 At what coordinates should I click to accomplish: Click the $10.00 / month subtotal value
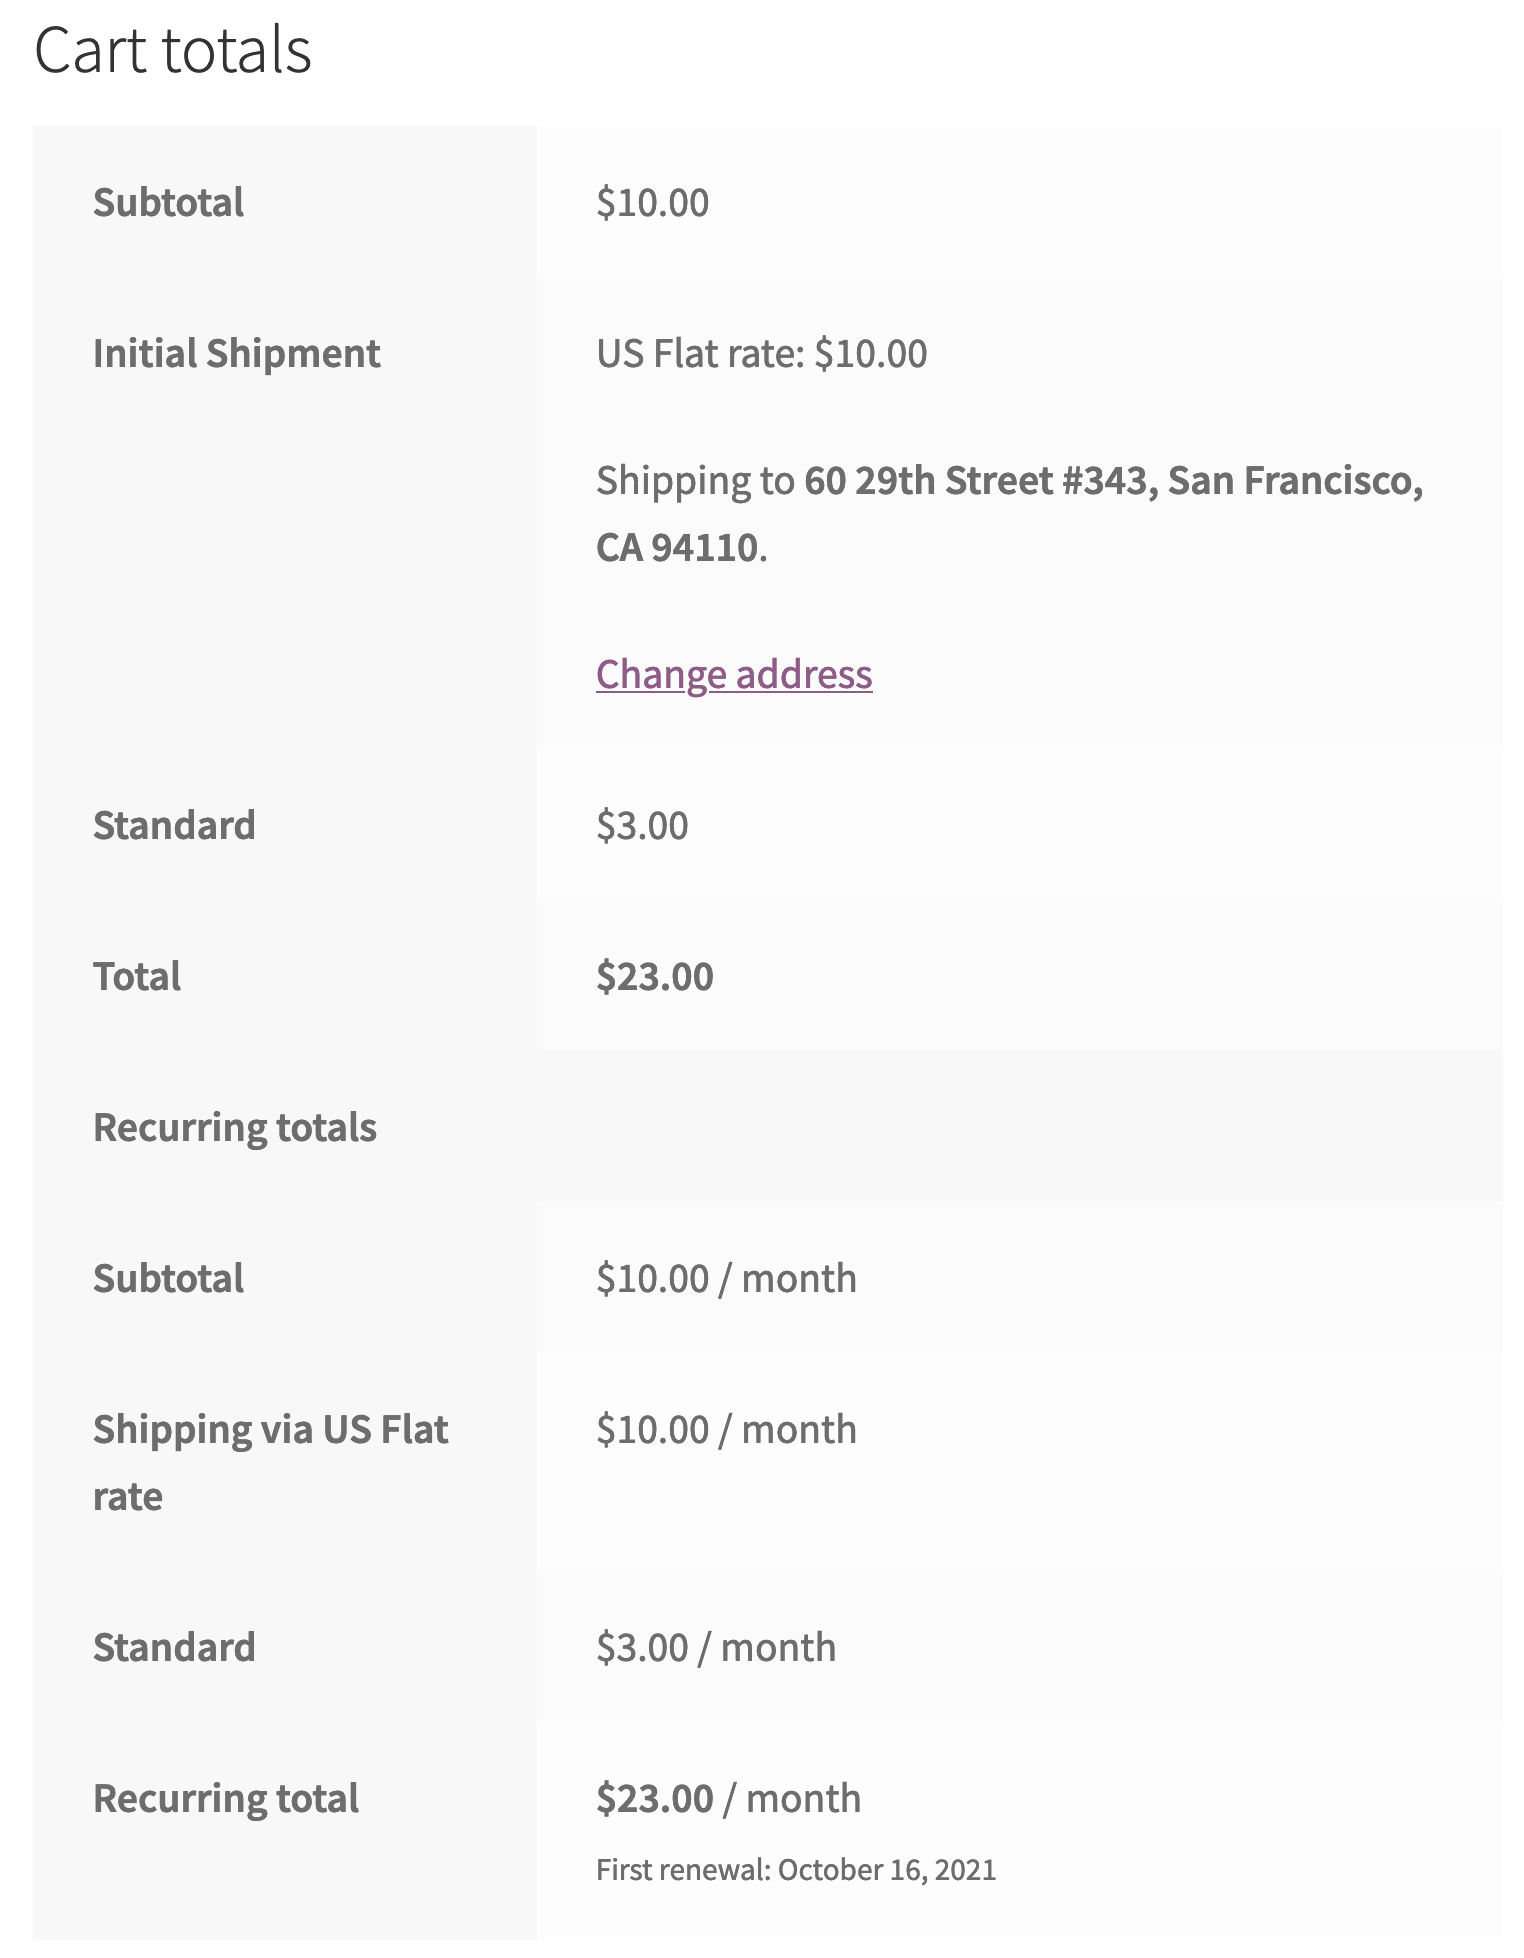click(x=726, y=1278)
